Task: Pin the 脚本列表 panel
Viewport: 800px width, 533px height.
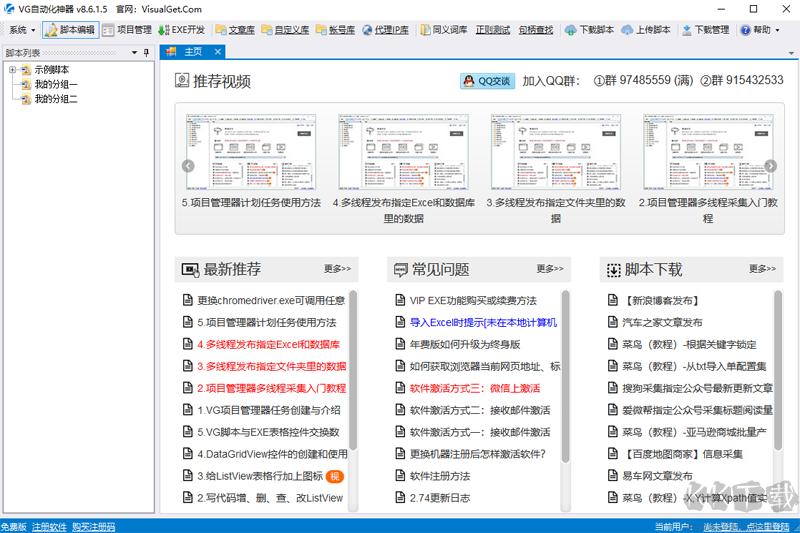Action: click(x=147, y=52)
